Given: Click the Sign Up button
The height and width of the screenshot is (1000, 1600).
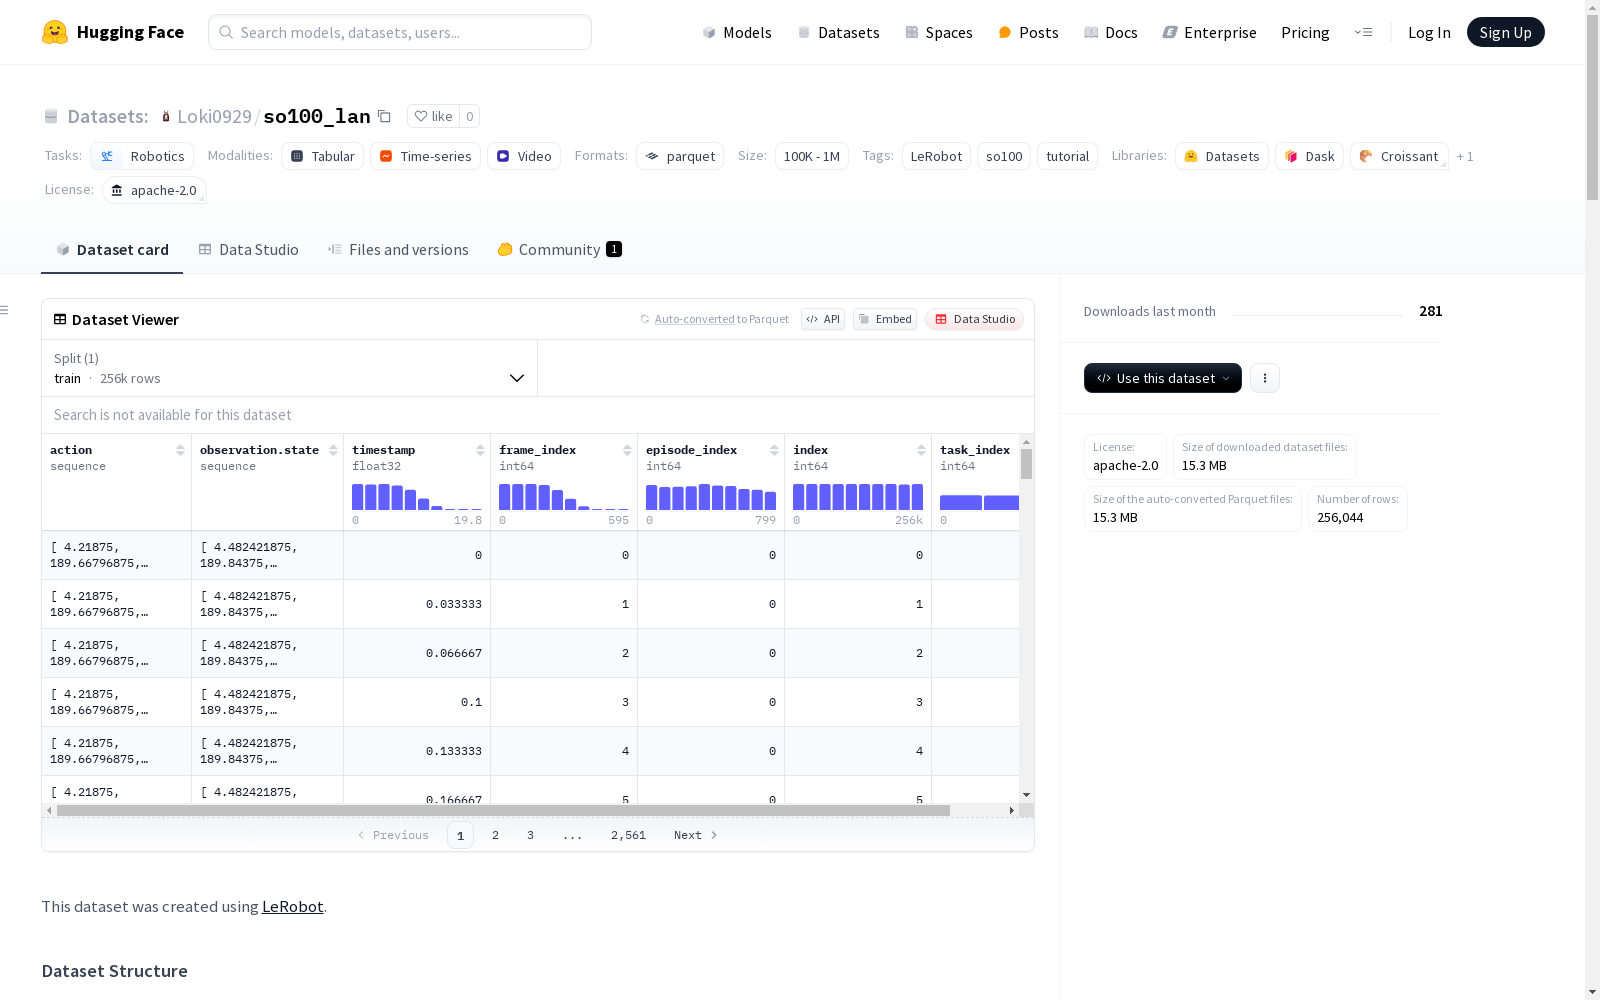Looking at the screenshot, I should coord(1505,32).
